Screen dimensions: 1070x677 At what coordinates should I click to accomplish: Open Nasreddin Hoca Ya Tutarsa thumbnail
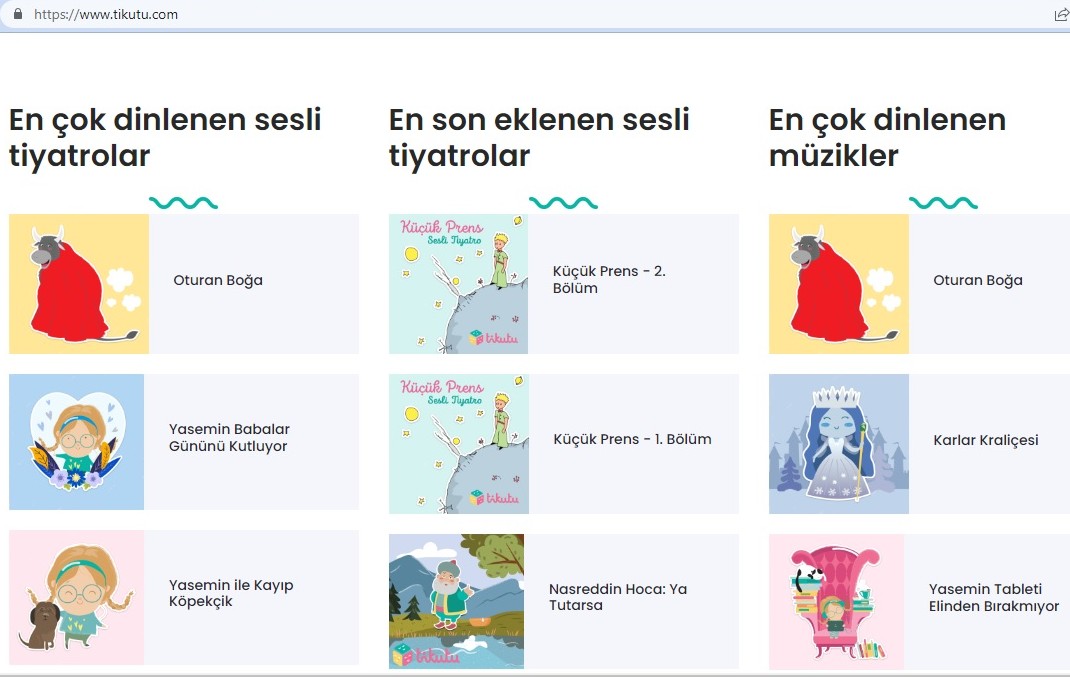point(457,601)
